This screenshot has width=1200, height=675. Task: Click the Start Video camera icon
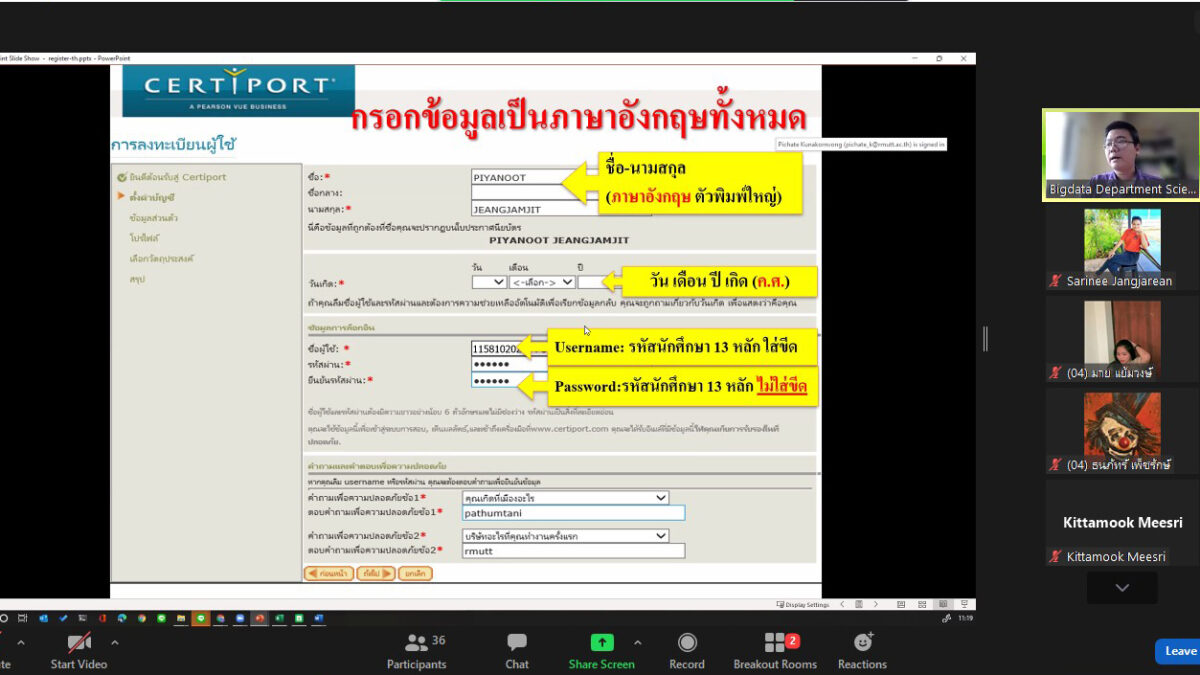tap(79, 642)
